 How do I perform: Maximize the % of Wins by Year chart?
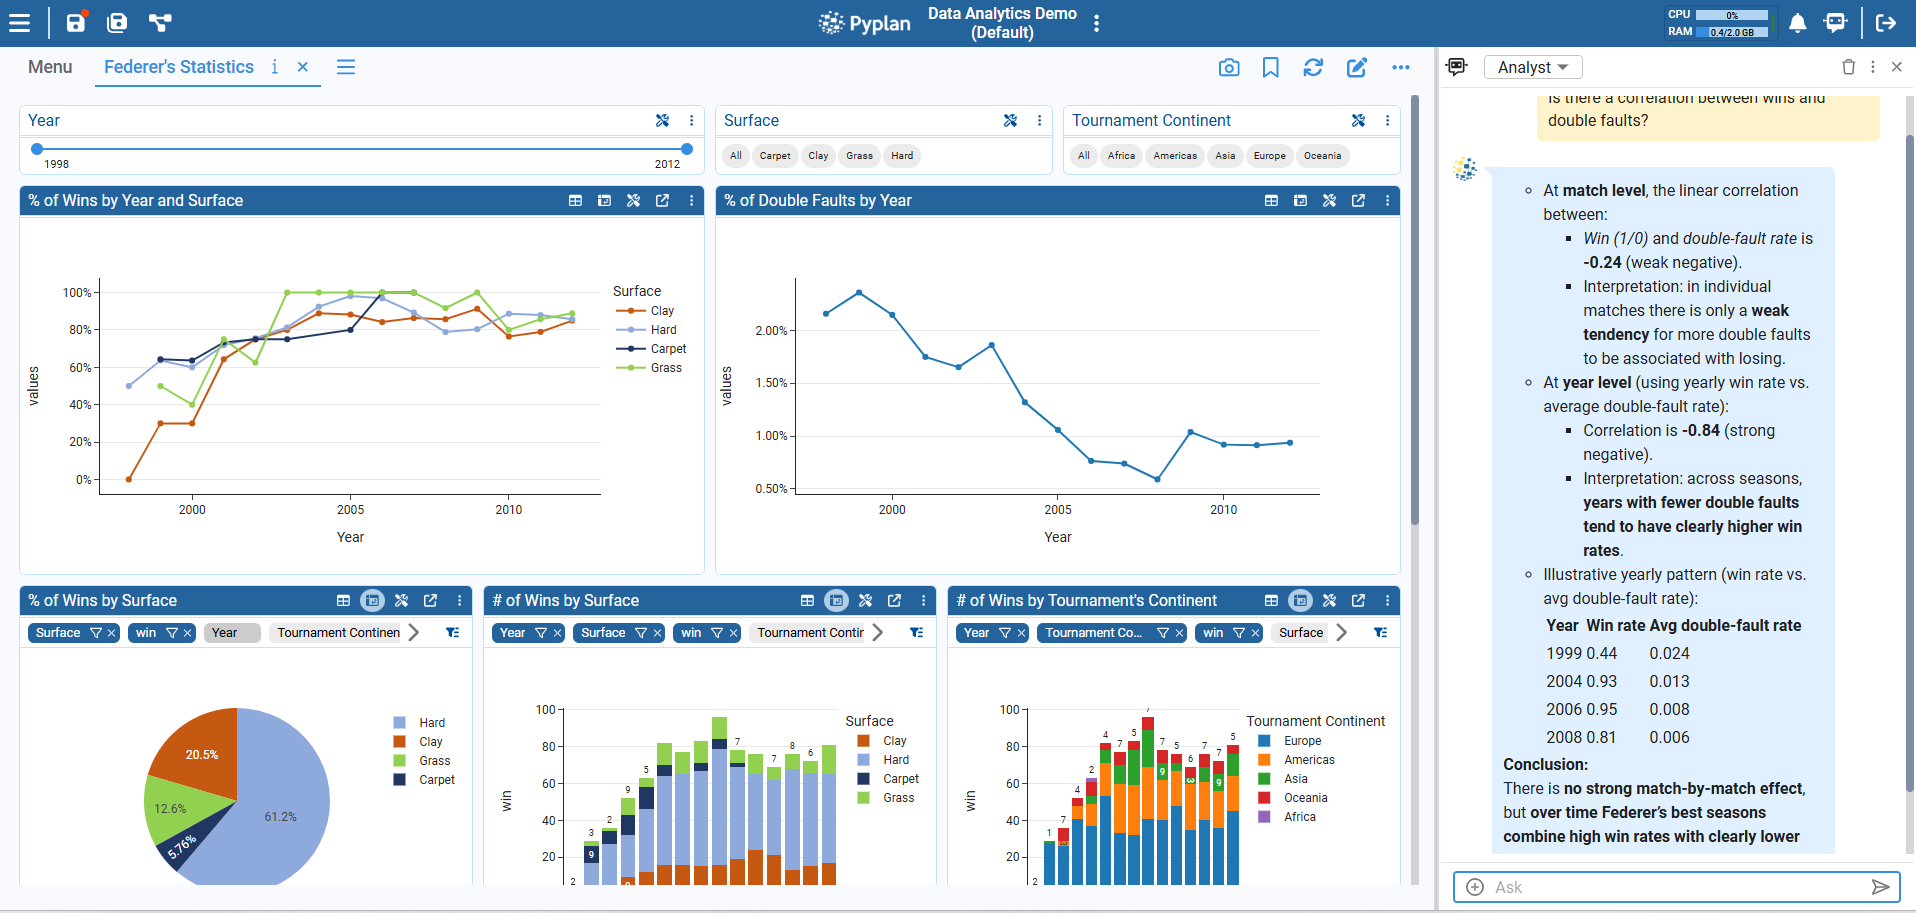[x=662, y=201]
